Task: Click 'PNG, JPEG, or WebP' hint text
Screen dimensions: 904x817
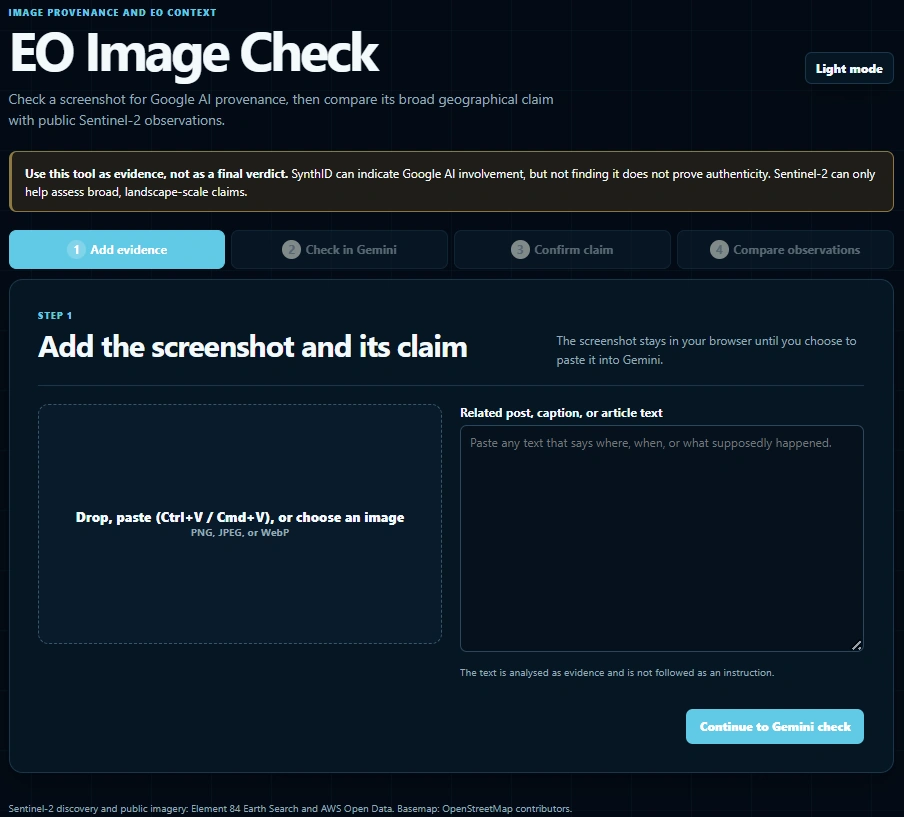Action: [x=240, y=533]
